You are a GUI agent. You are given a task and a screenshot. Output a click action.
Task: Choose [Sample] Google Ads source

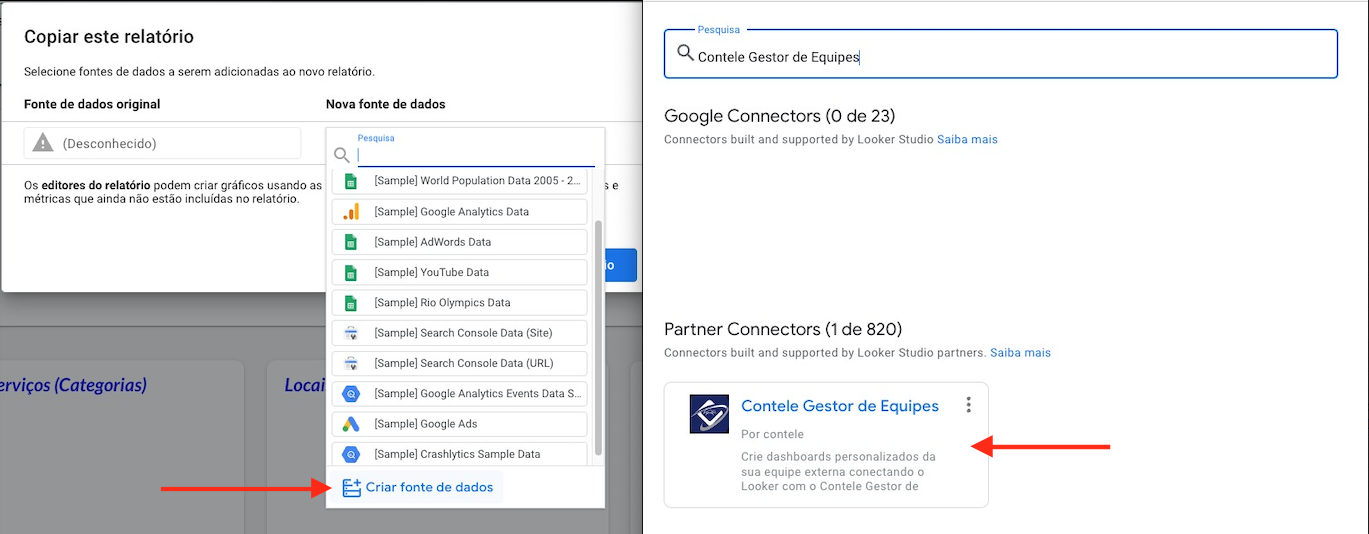459,424
